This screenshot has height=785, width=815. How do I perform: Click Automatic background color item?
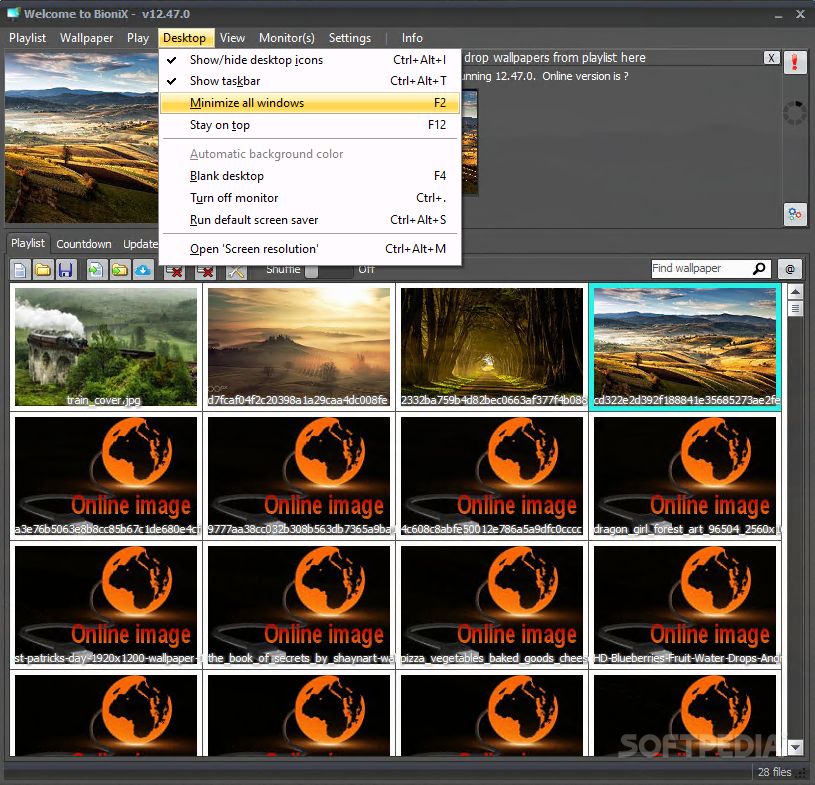click(310, 154)
